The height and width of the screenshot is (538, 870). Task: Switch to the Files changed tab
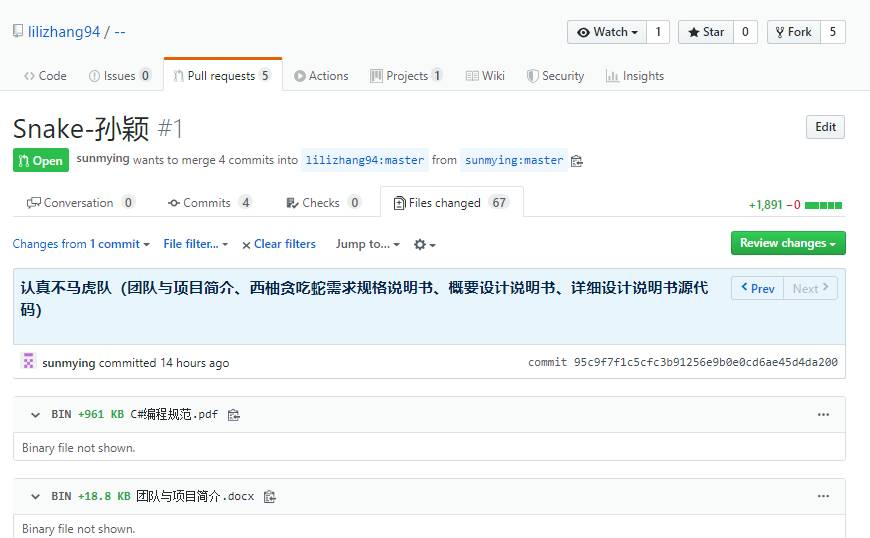(452, 203)
